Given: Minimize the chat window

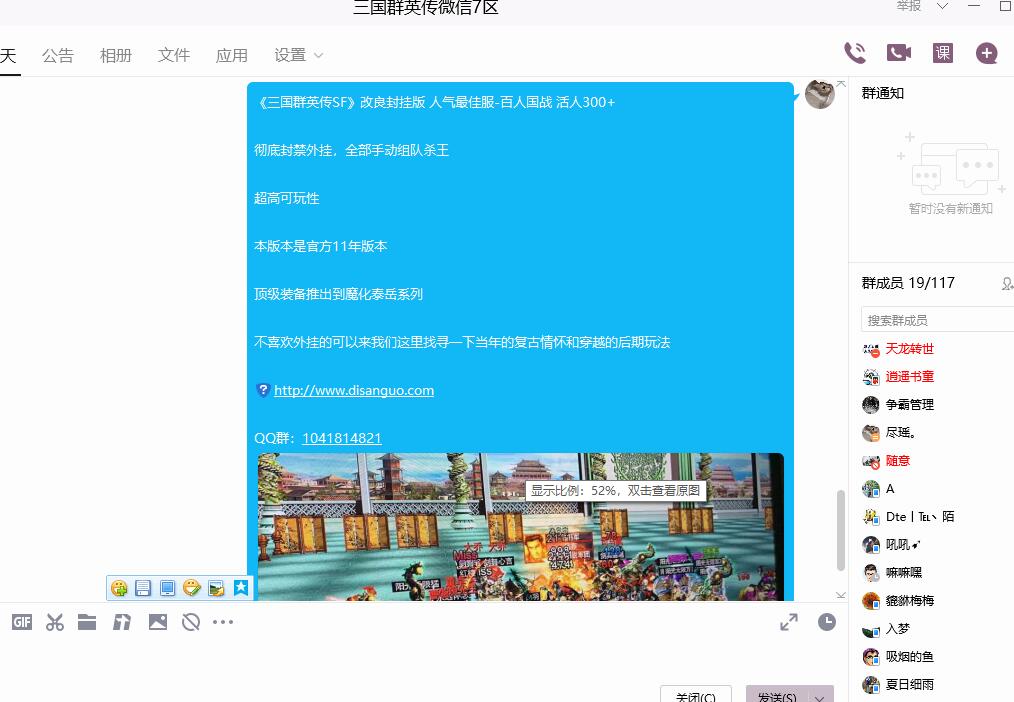Looking at the screenshot, I should (974, 6).
